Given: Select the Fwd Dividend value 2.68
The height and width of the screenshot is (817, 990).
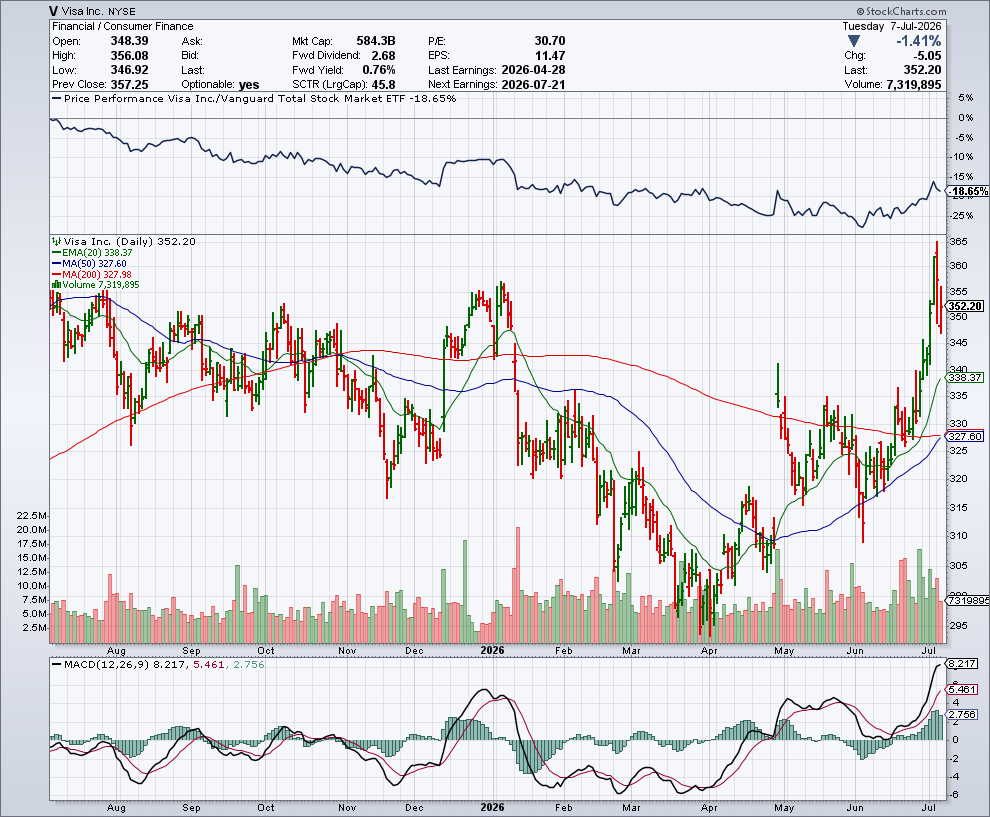Looking at the screenshot, I should 383,56.
